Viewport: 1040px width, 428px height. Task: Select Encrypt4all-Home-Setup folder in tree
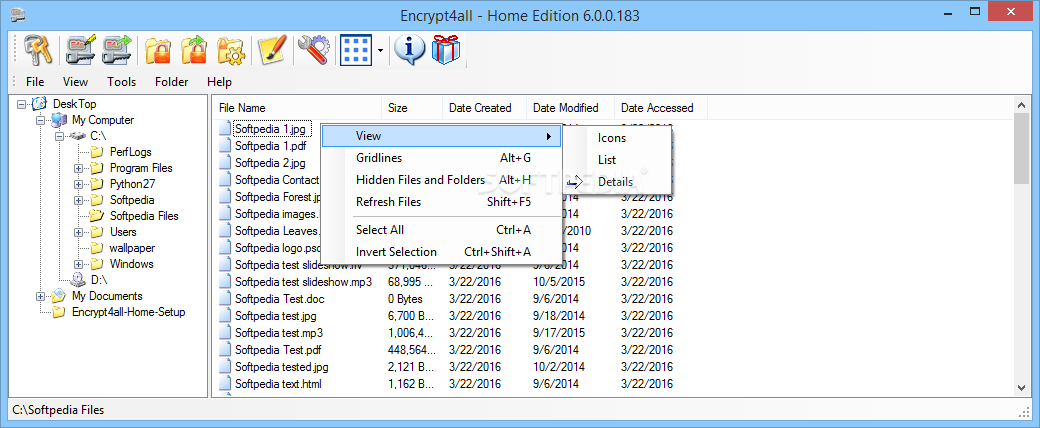click(x=128, y=312)
